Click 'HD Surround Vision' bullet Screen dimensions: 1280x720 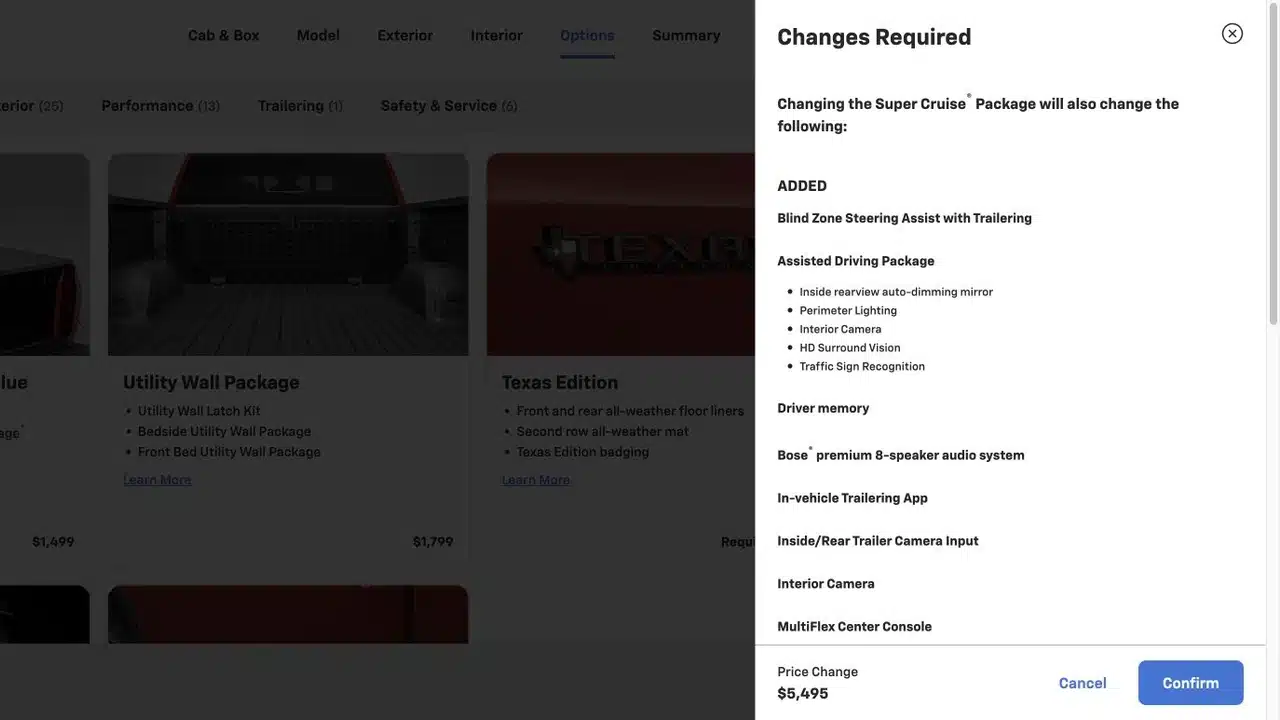pyautogui.click(x=850, y=348)
